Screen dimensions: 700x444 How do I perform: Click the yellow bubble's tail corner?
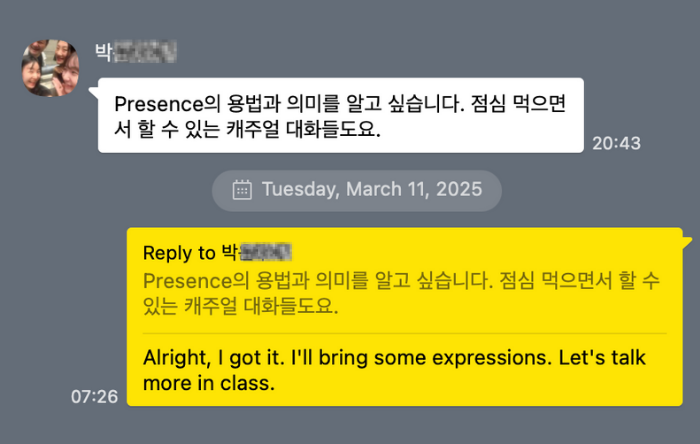(686, 236)
